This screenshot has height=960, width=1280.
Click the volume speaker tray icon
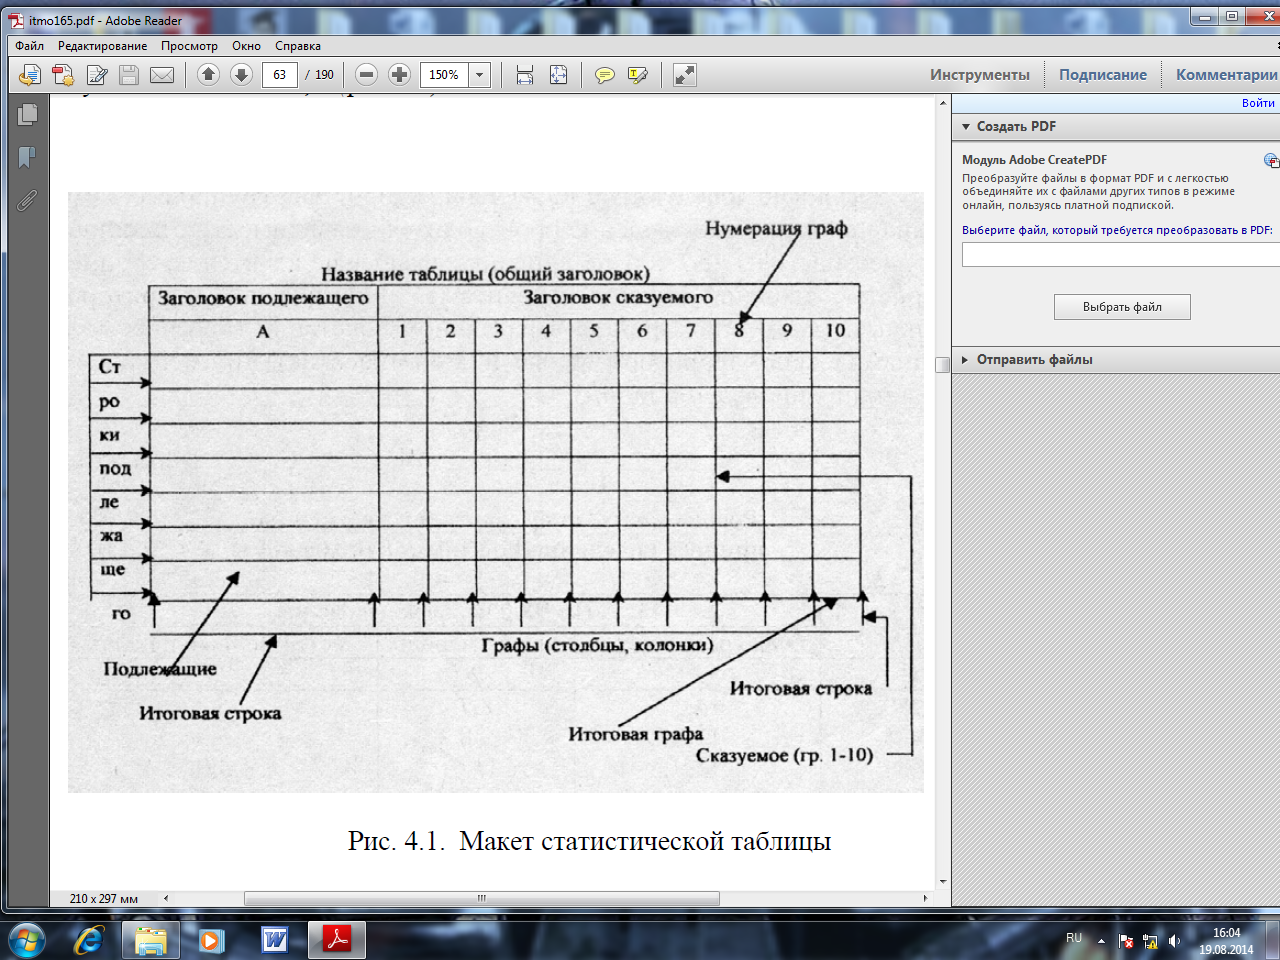pos(1175,941)
